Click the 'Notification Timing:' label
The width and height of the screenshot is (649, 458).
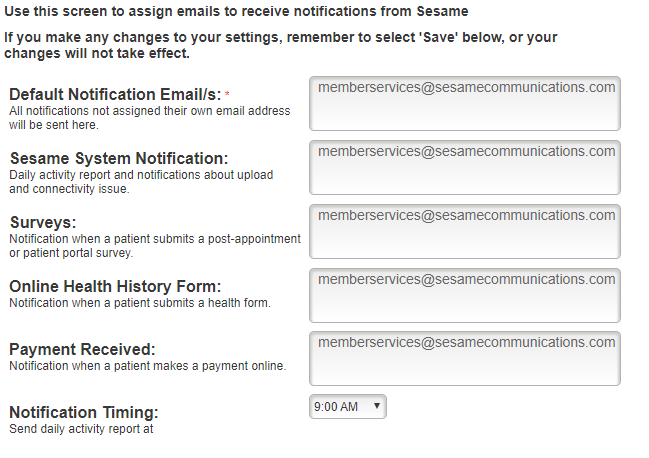point(84,412)
